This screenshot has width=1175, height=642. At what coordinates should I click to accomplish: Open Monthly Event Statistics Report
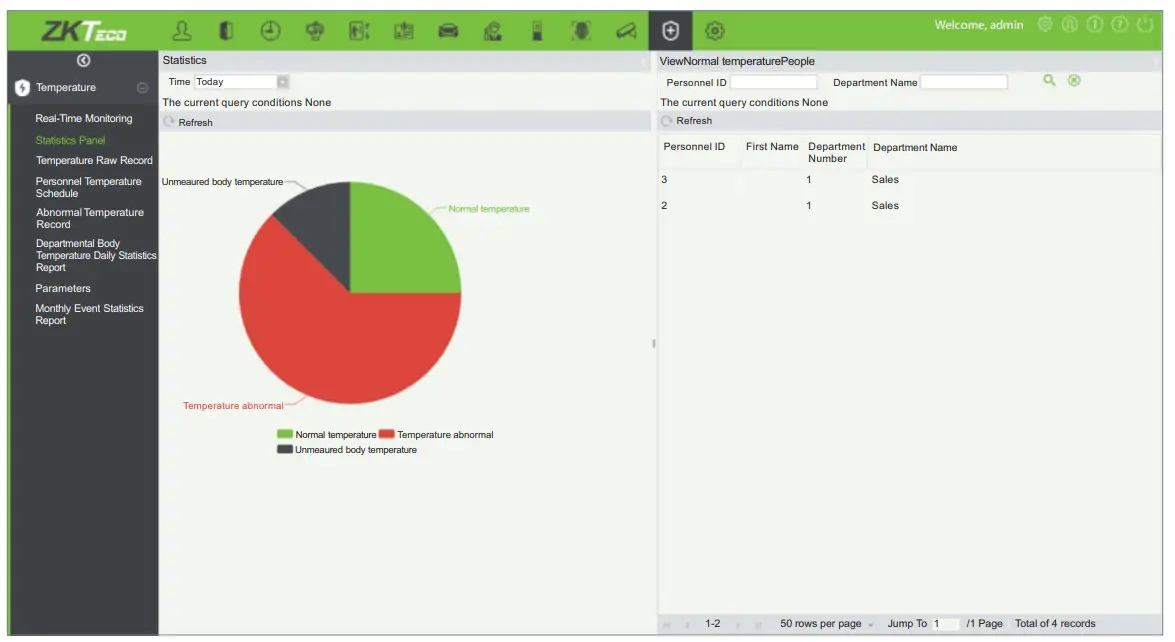pyautogui.click(x=89, y=314)
